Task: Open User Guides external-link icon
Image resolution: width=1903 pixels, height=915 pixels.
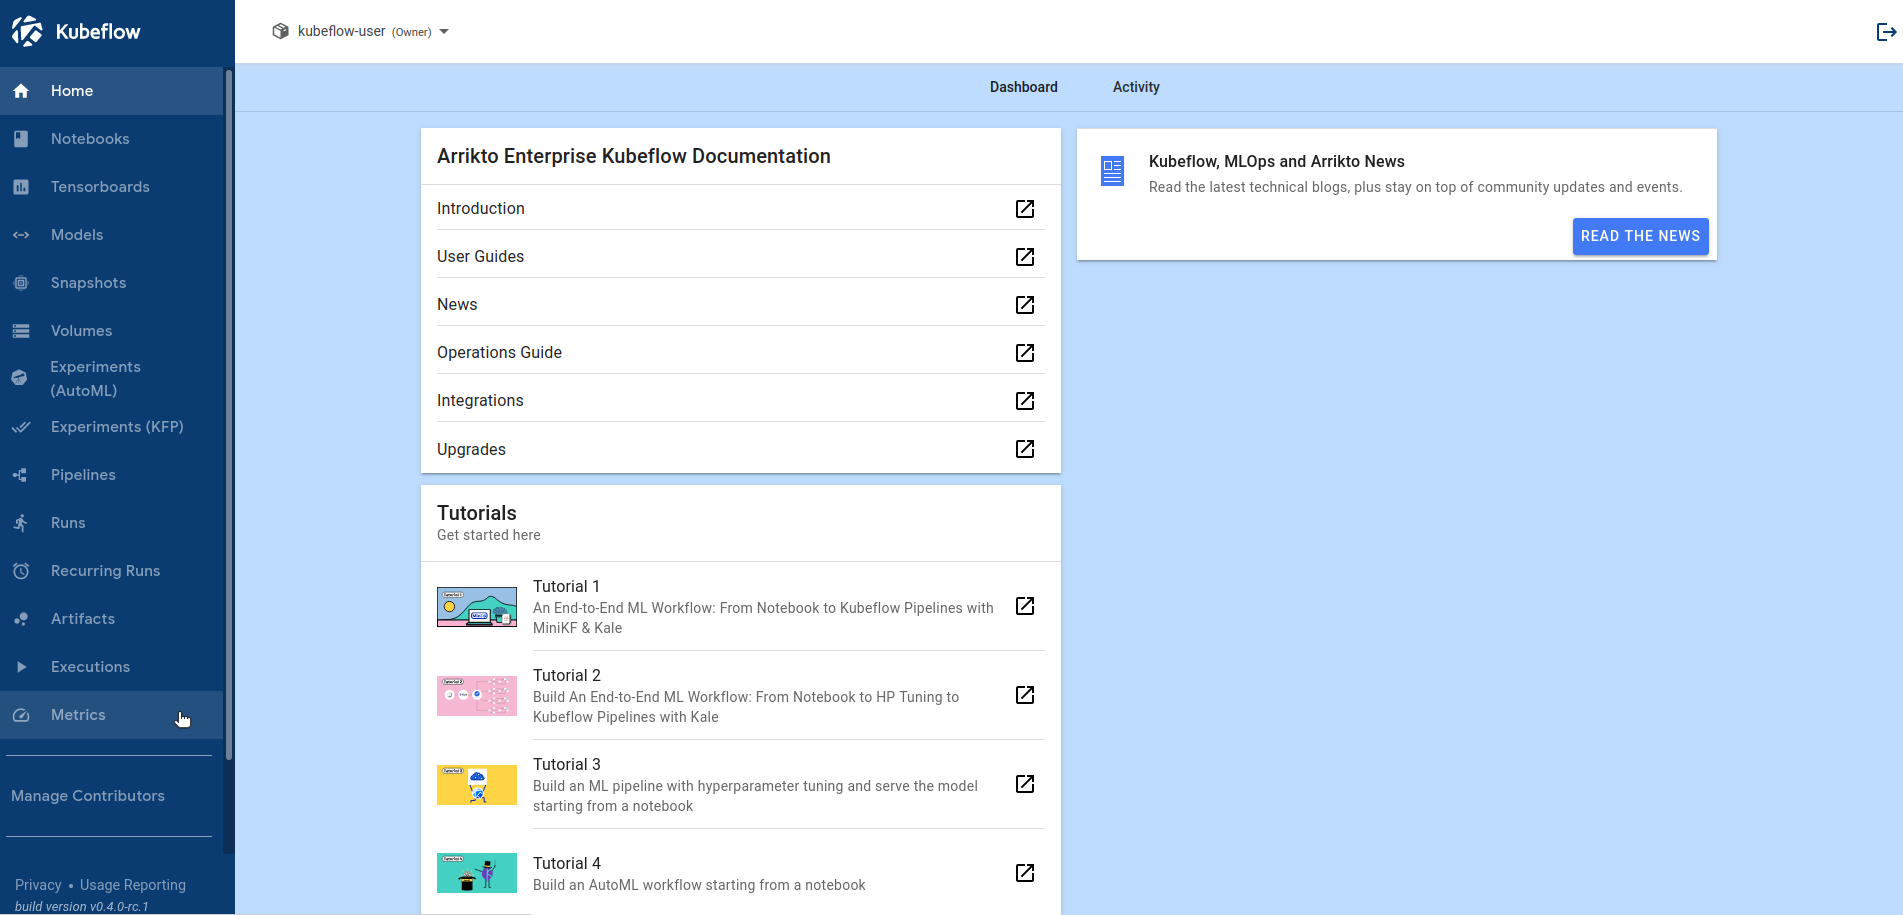Action: (x=1025, y=257)
